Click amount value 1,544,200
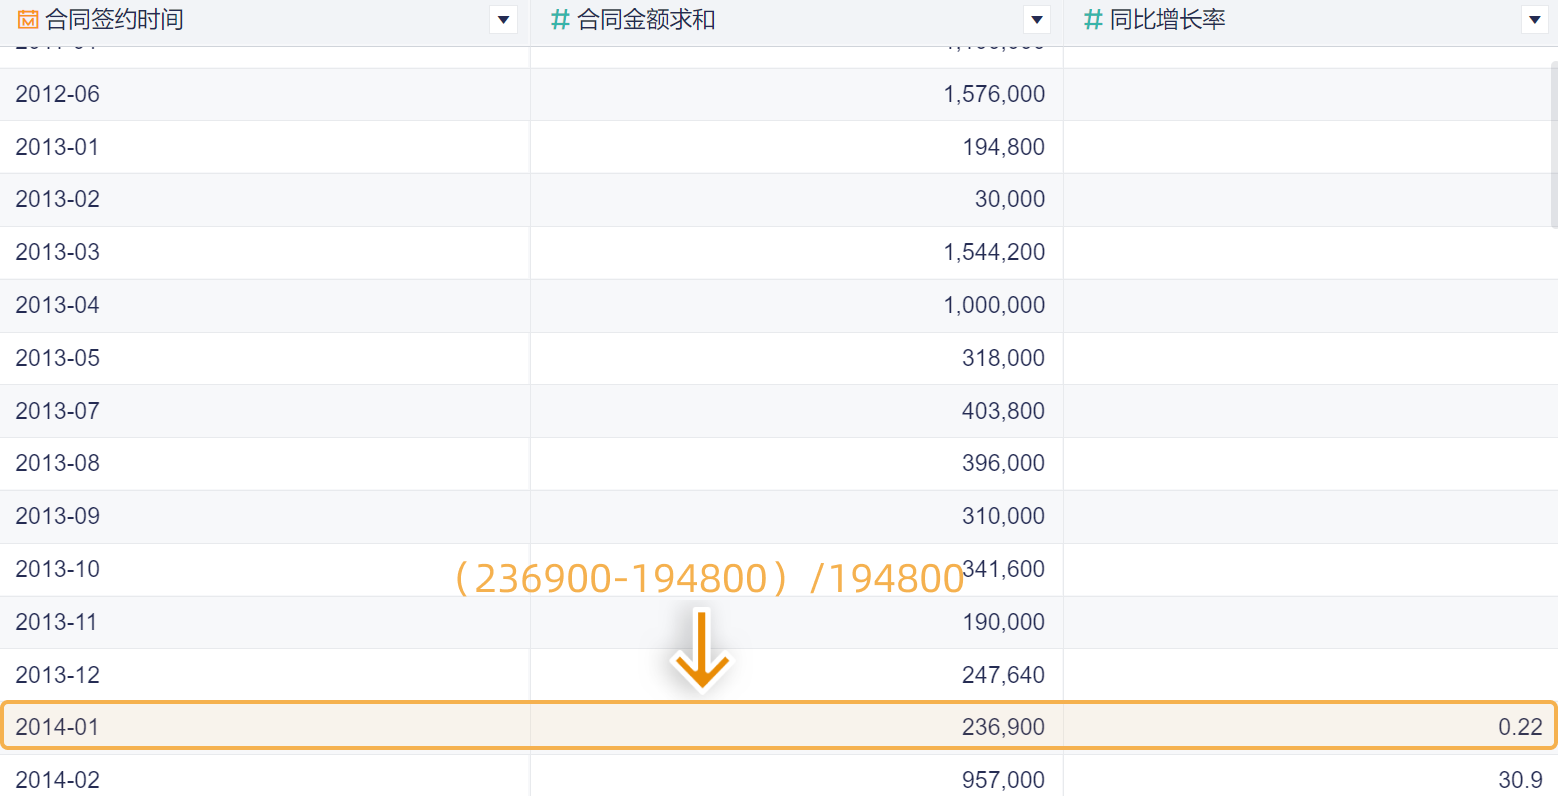Image resolution: width=1558 pixels, height=796 pixels. point(994,252)
